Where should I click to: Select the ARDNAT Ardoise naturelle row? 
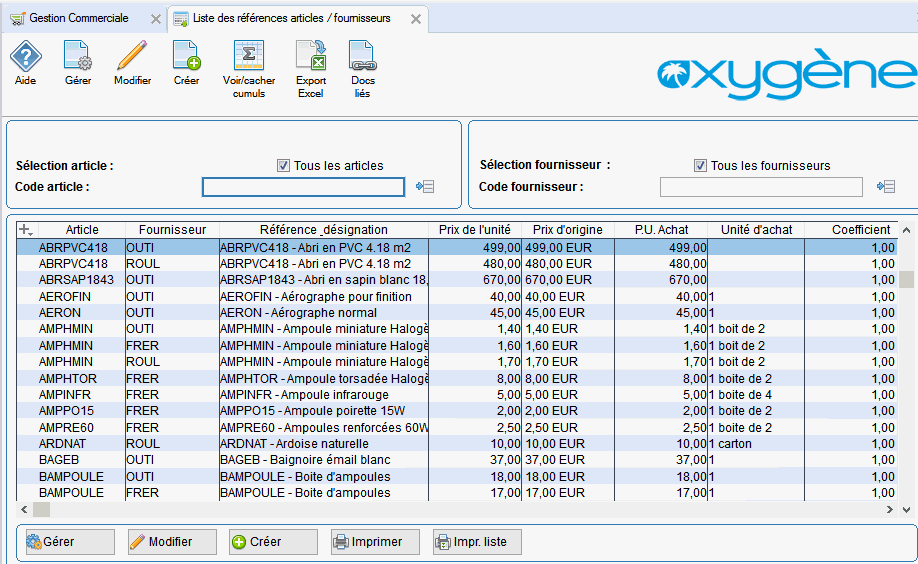click(x=457, y=444)
